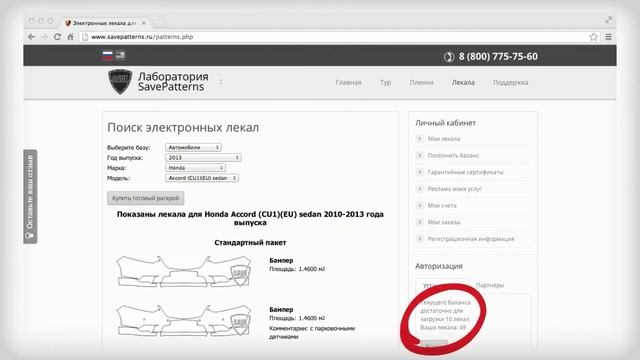640x360 pixels.
Task: Click the Показаны лекала для Honda Accord text
Action: click(x=250, y=218)
